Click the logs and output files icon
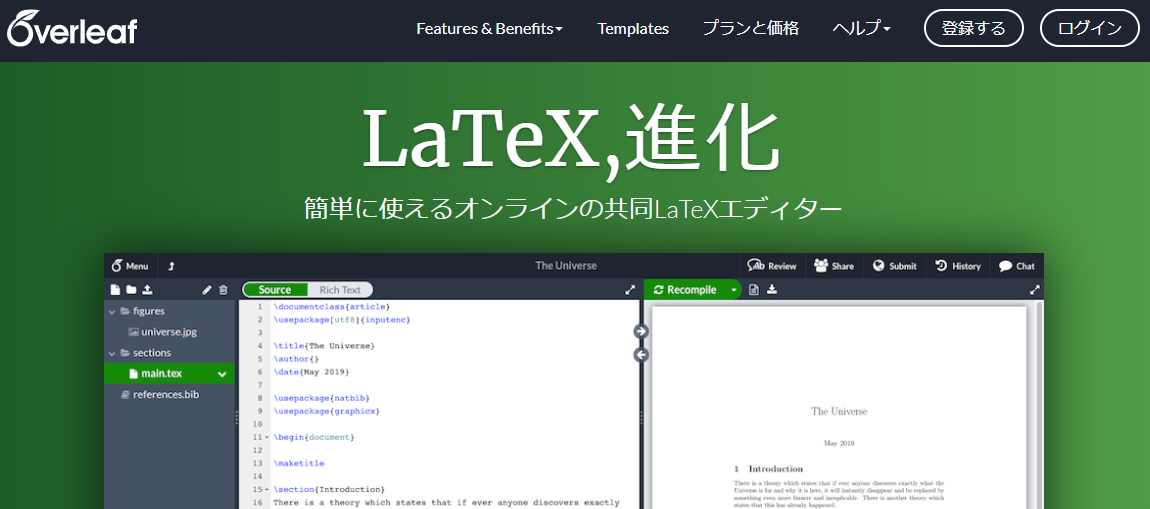 [754, 290]
